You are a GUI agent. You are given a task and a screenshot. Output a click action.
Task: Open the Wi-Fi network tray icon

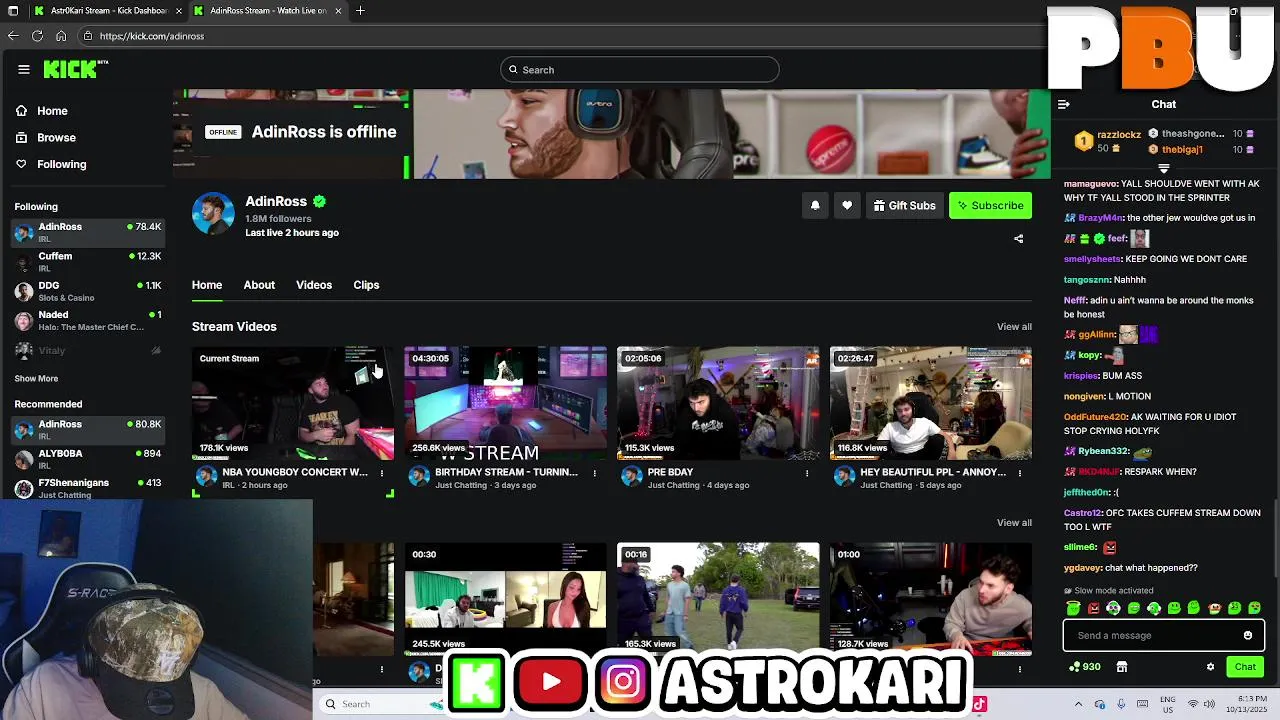pyautogui.click(x=1194, y=704)
